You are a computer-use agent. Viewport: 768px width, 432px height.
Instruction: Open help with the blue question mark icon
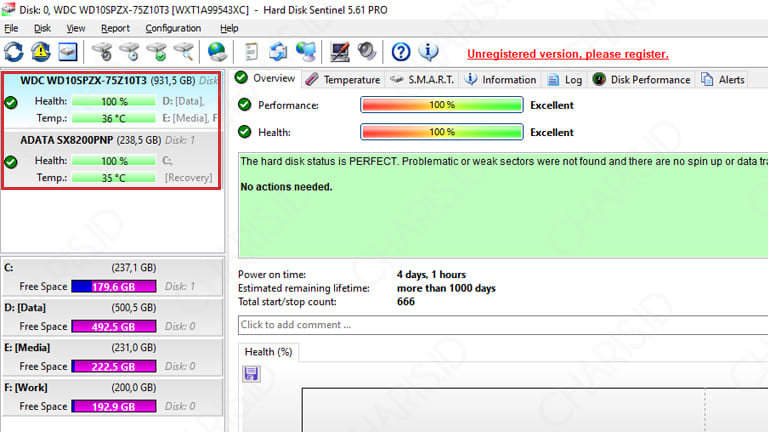pos(401,51)
